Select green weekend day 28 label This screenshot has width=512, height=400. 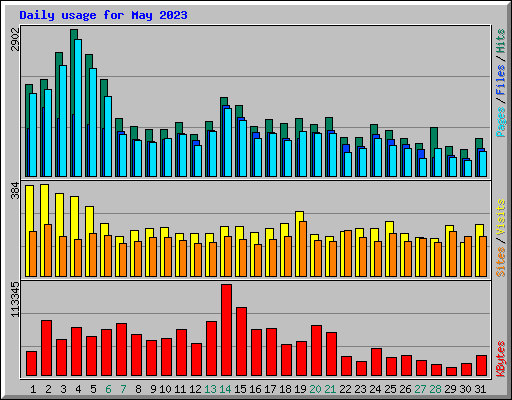click(435, 389)
